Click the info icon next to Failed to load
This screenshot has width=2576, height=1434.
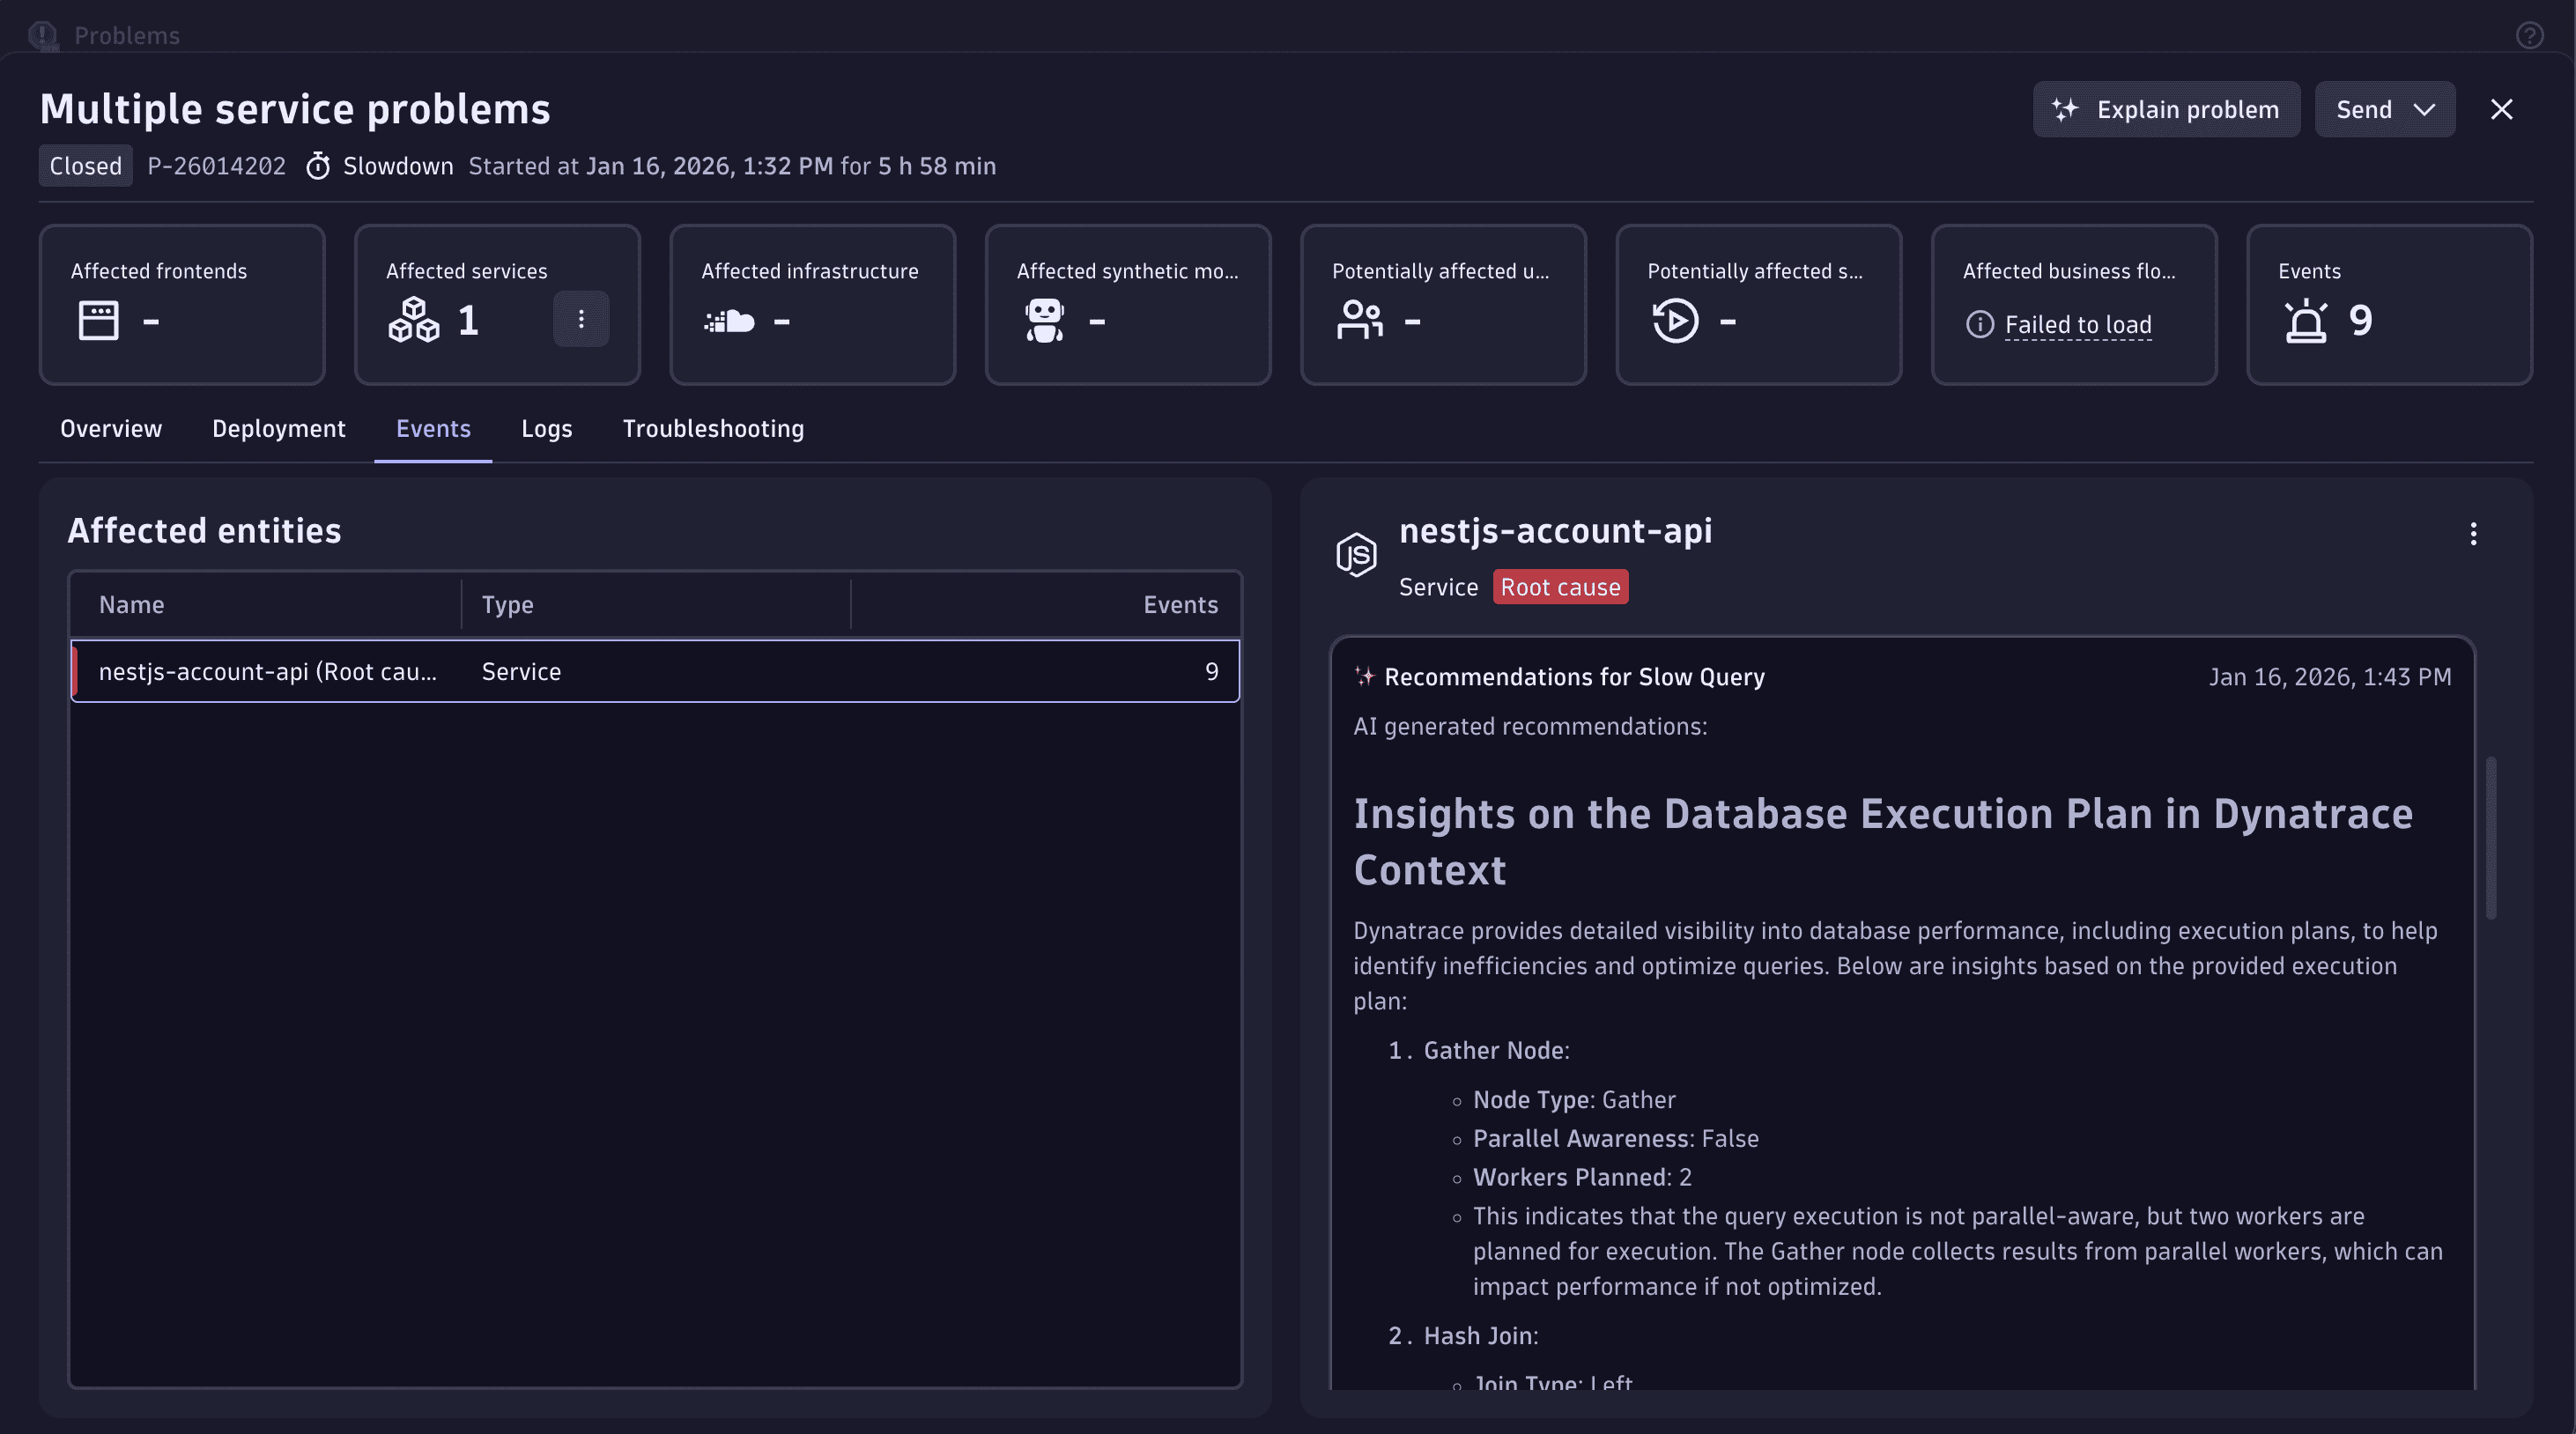(1979, 324)
